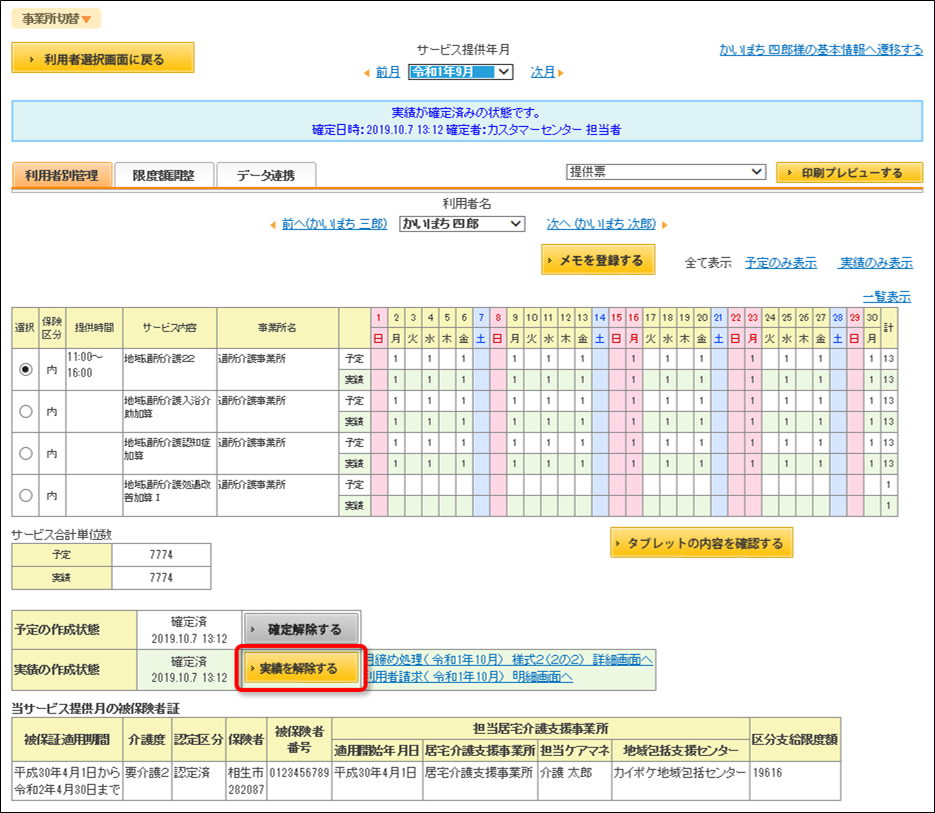This screenshot has height=813, width=935.
Task: Go to previous month via 前月 link
Action: [x=388, y=72]
